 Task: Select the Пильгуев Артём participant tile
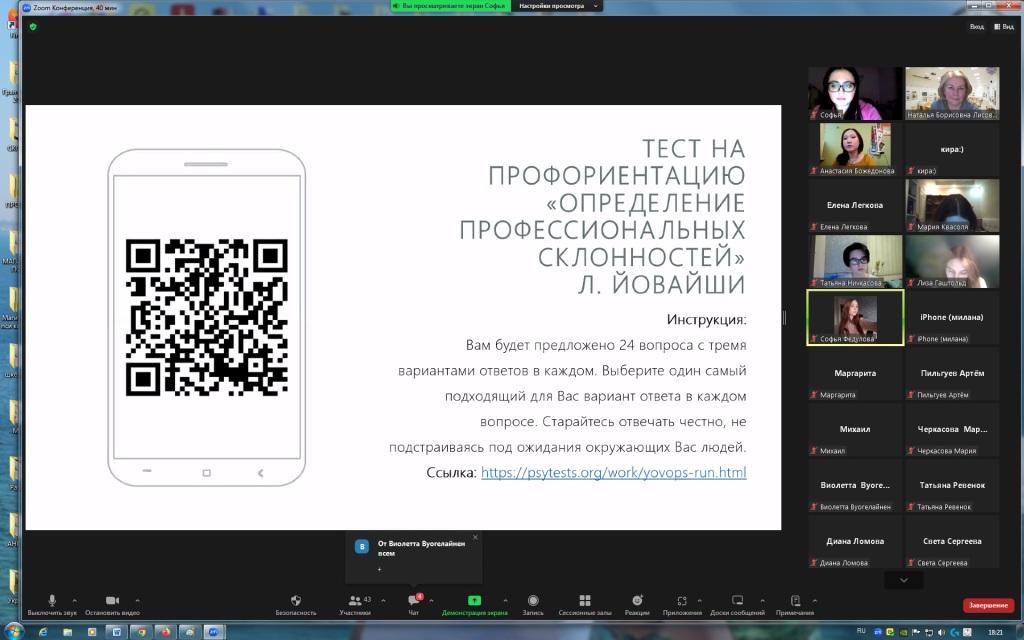click(952, 374)
